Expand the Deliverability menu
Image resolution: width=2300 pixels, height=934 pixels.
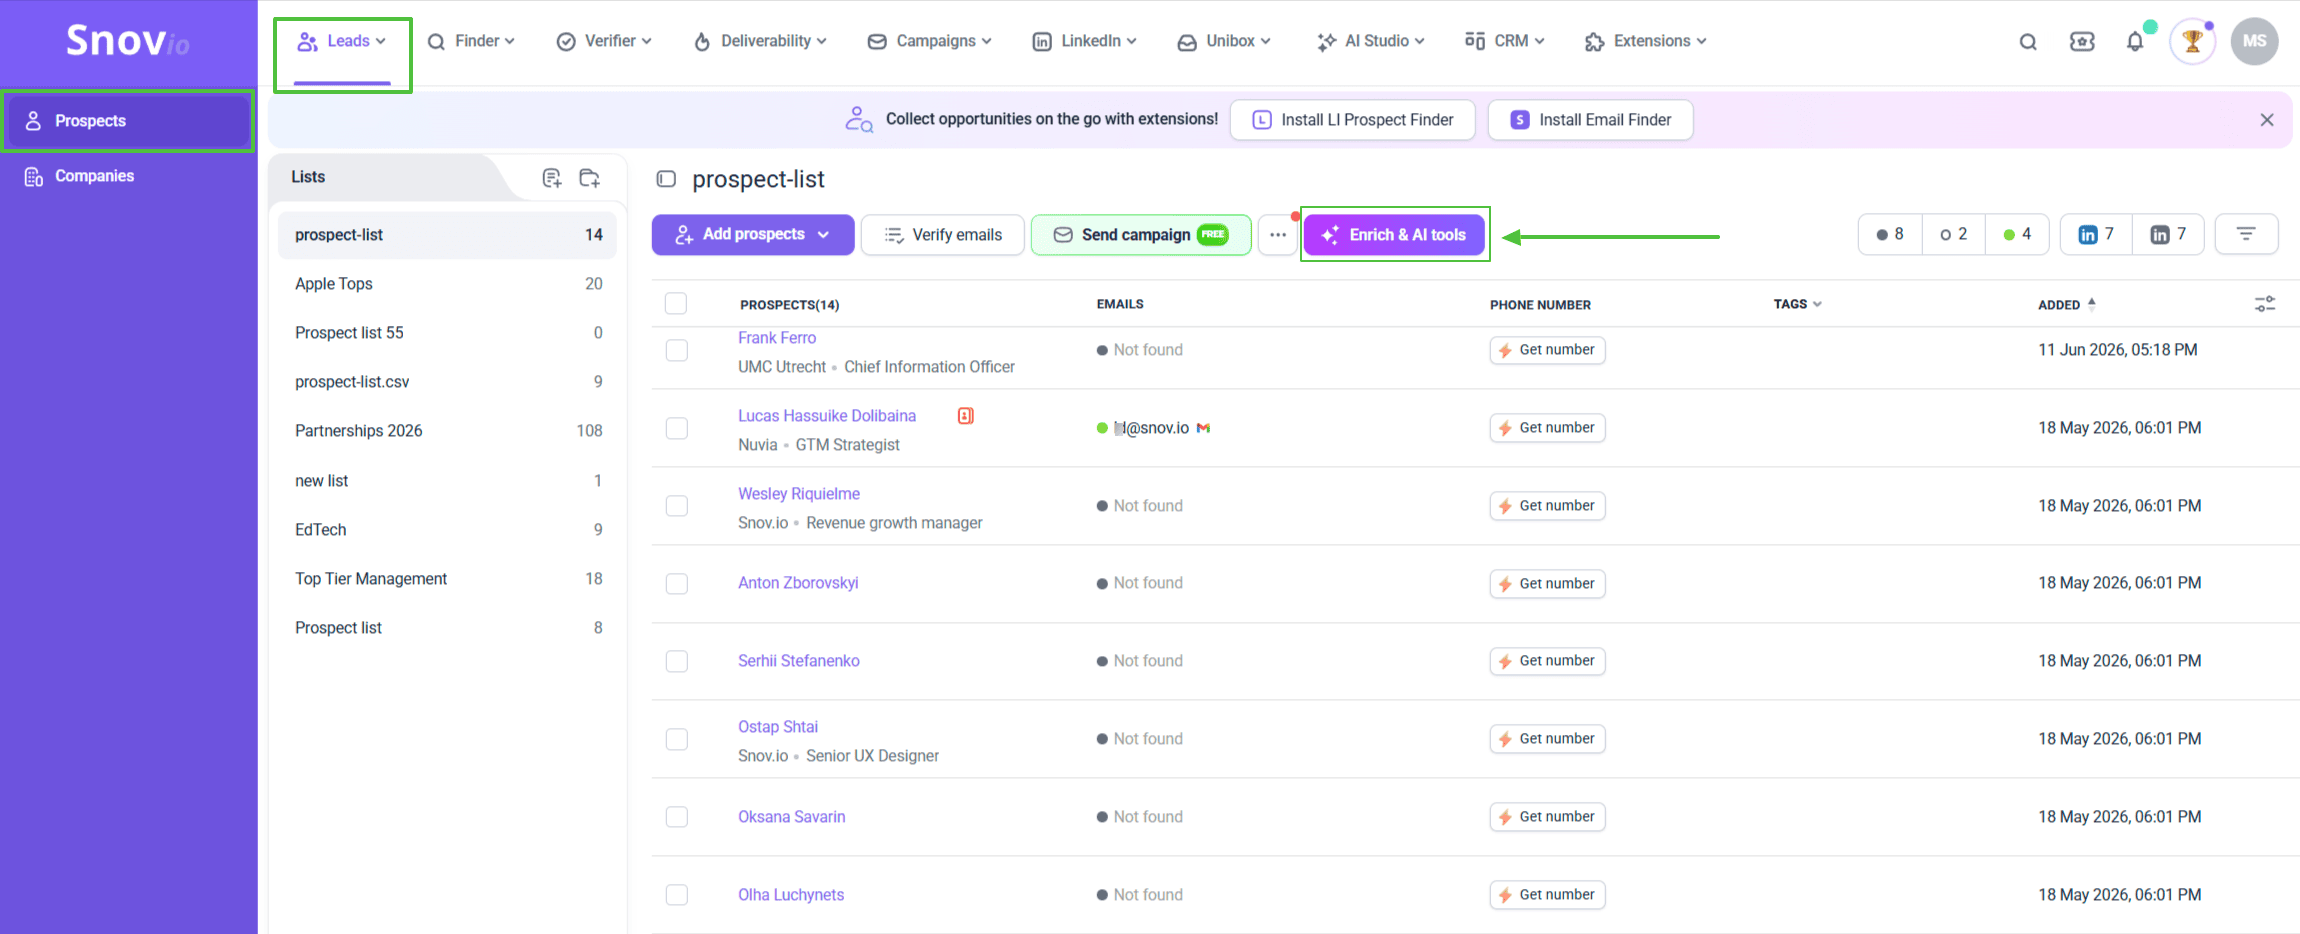pyautogui.click(x=760, y=41)
